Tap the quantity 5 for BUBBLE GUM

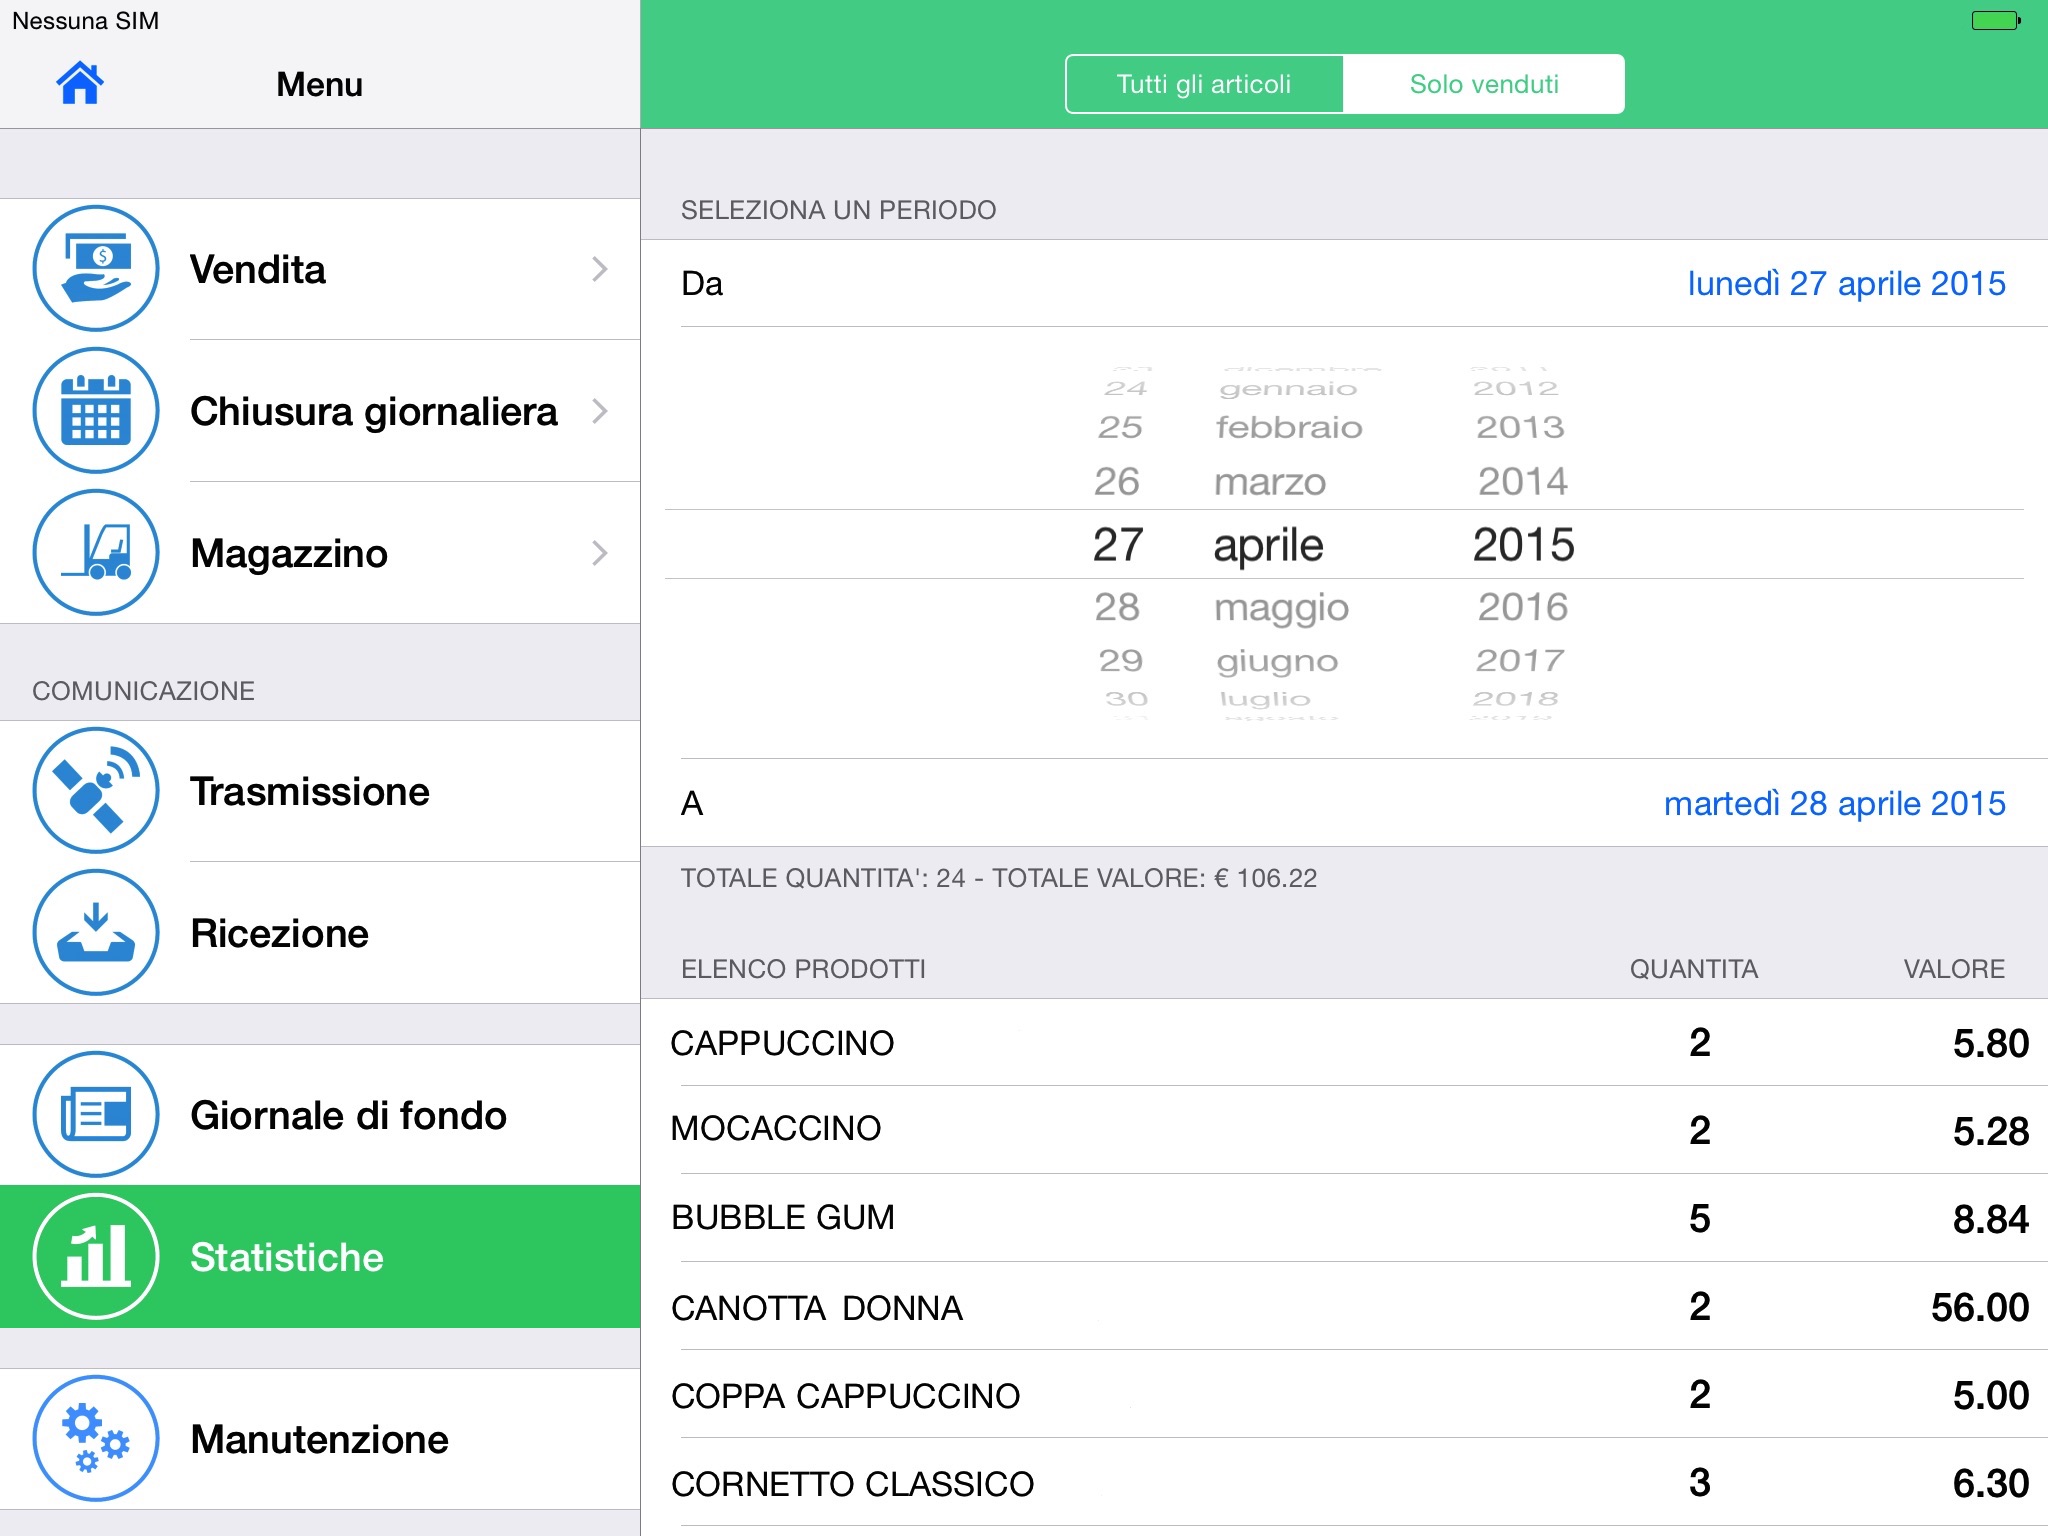[1700, 1218]
